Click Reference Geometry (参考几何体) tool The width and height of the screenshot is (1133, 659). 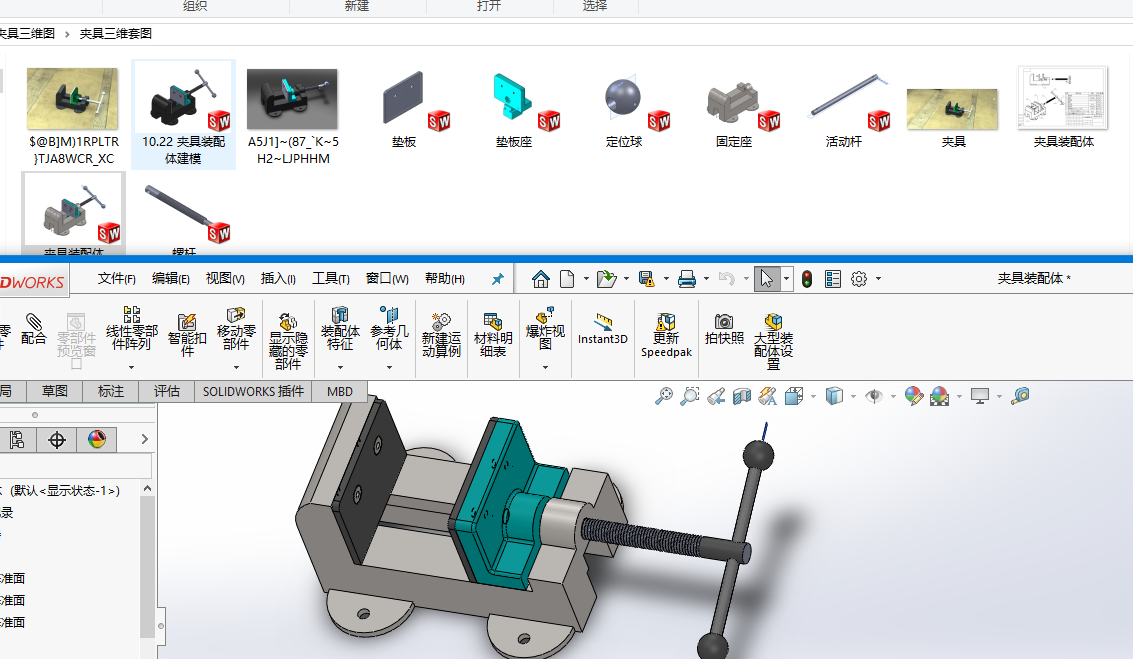click(x=389, y=330)
